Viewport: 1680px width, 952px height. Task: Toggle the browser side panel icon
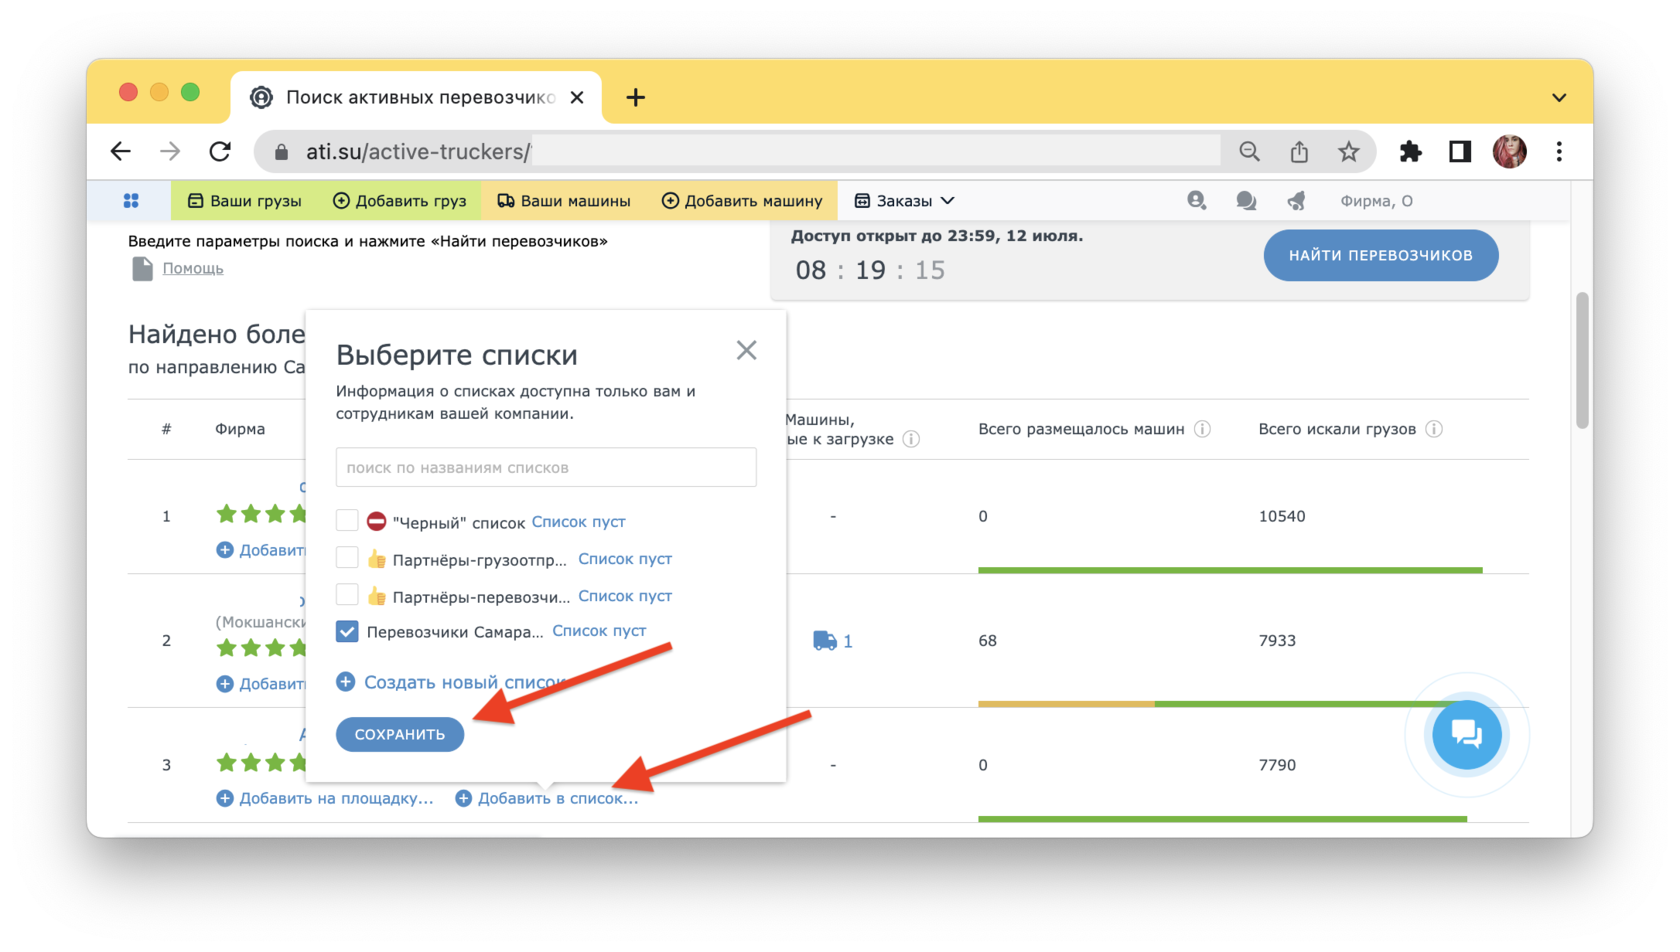pyautogui.click(x=1460, y=151)
